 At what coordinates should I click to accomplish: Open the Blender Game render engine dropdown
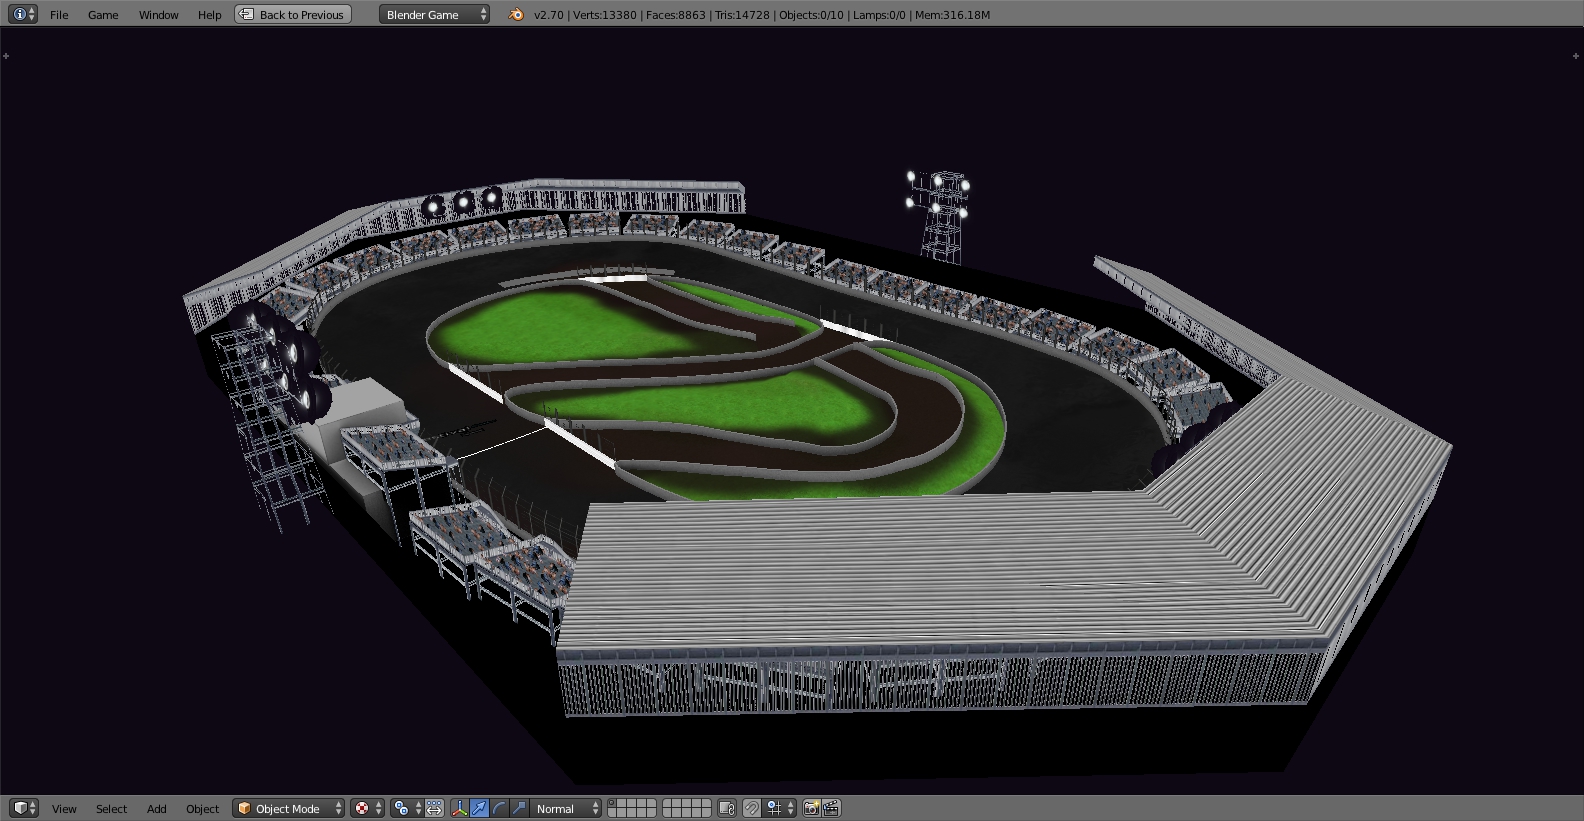(x=435, y=14)
